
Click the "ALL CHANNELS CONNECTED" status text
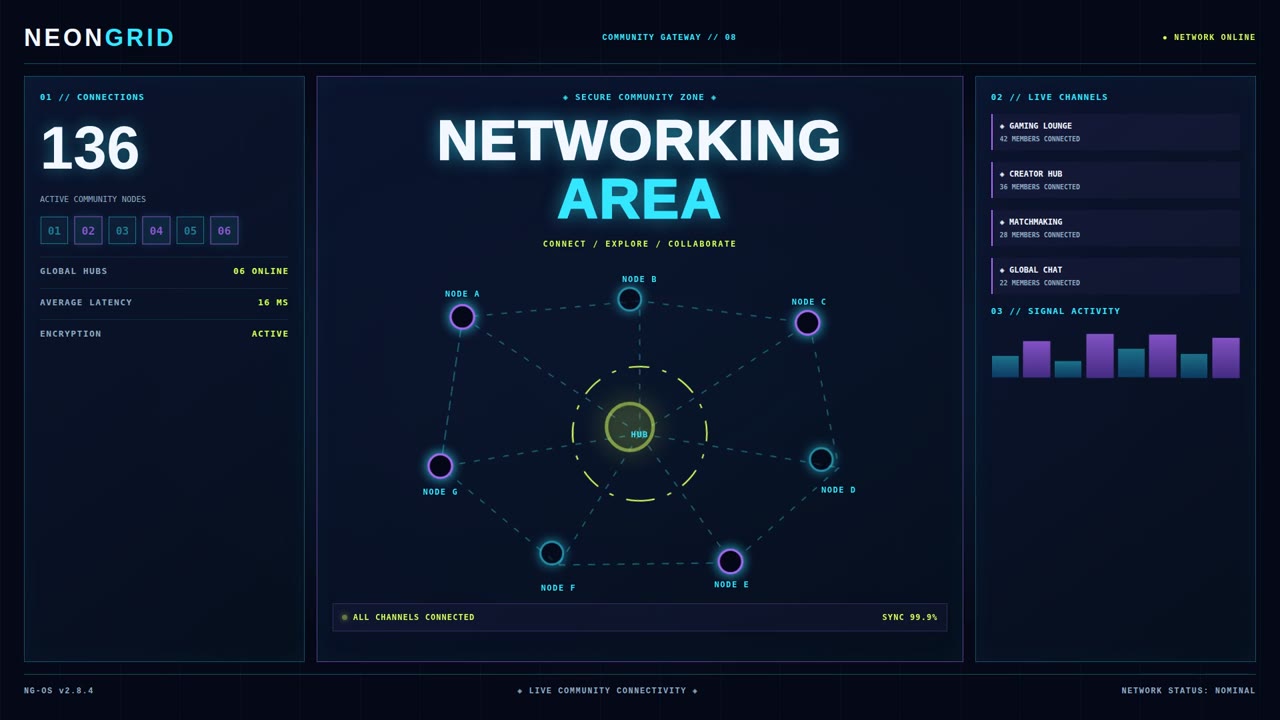[x=414, y=617]
